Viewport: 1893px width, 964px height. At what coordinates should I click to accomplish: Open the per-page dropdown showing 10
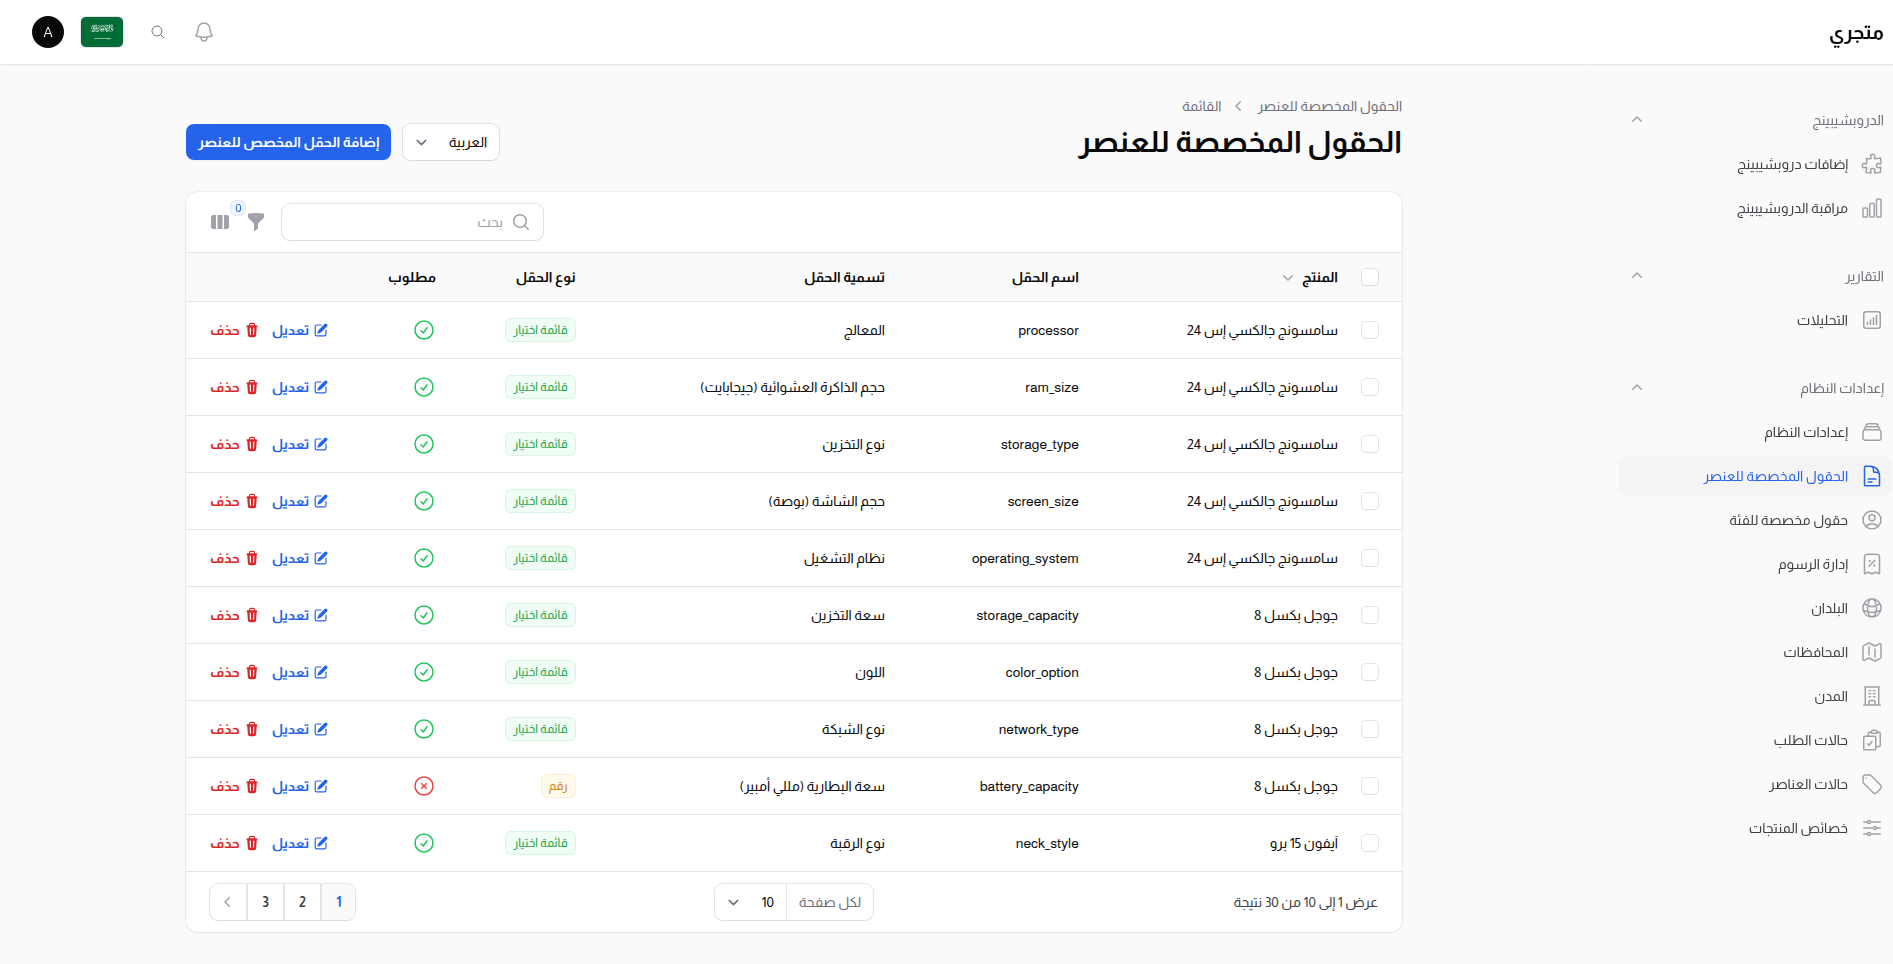[749, 902]
